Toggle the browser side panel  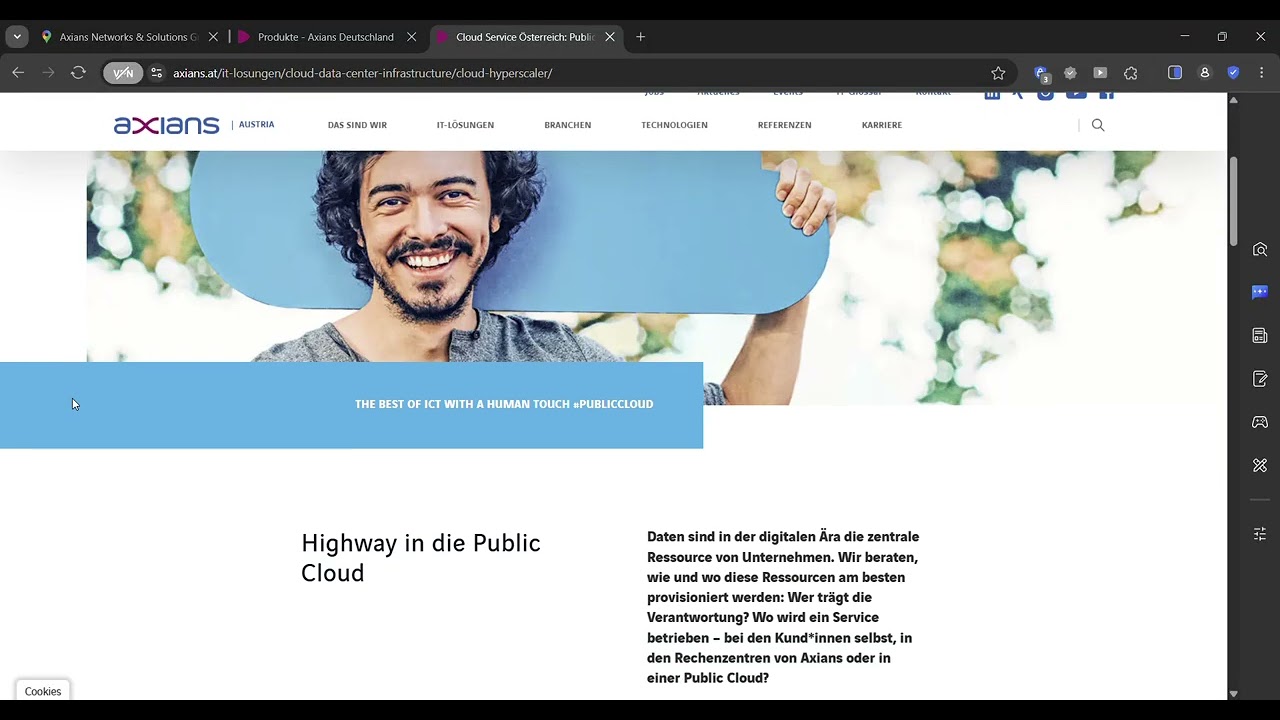click(x=1175, y=73)
